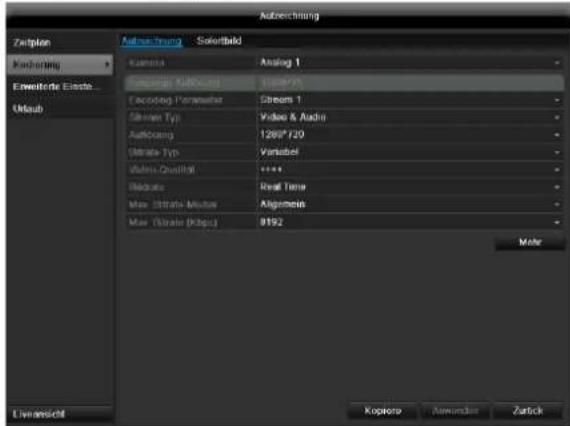Click the greyed-out Eingangs Auflösung field
The image size is (570, 426).
410,83
